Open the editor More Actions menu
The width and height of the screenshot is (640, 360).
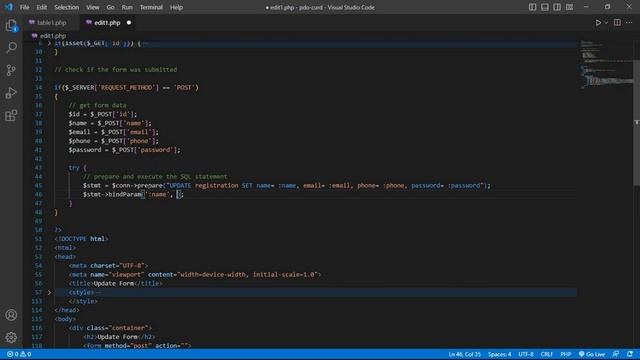(629, 23)
